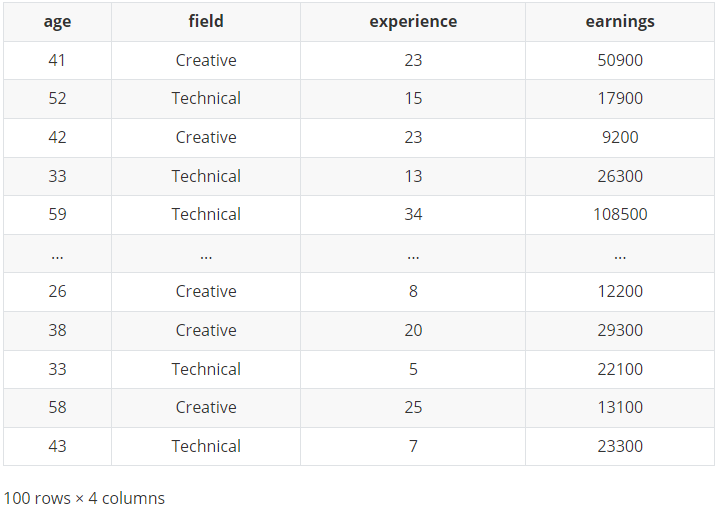Click the earnings cell with 29300
The height and width of the screenshot is (524, 717).
pos(620,330)
